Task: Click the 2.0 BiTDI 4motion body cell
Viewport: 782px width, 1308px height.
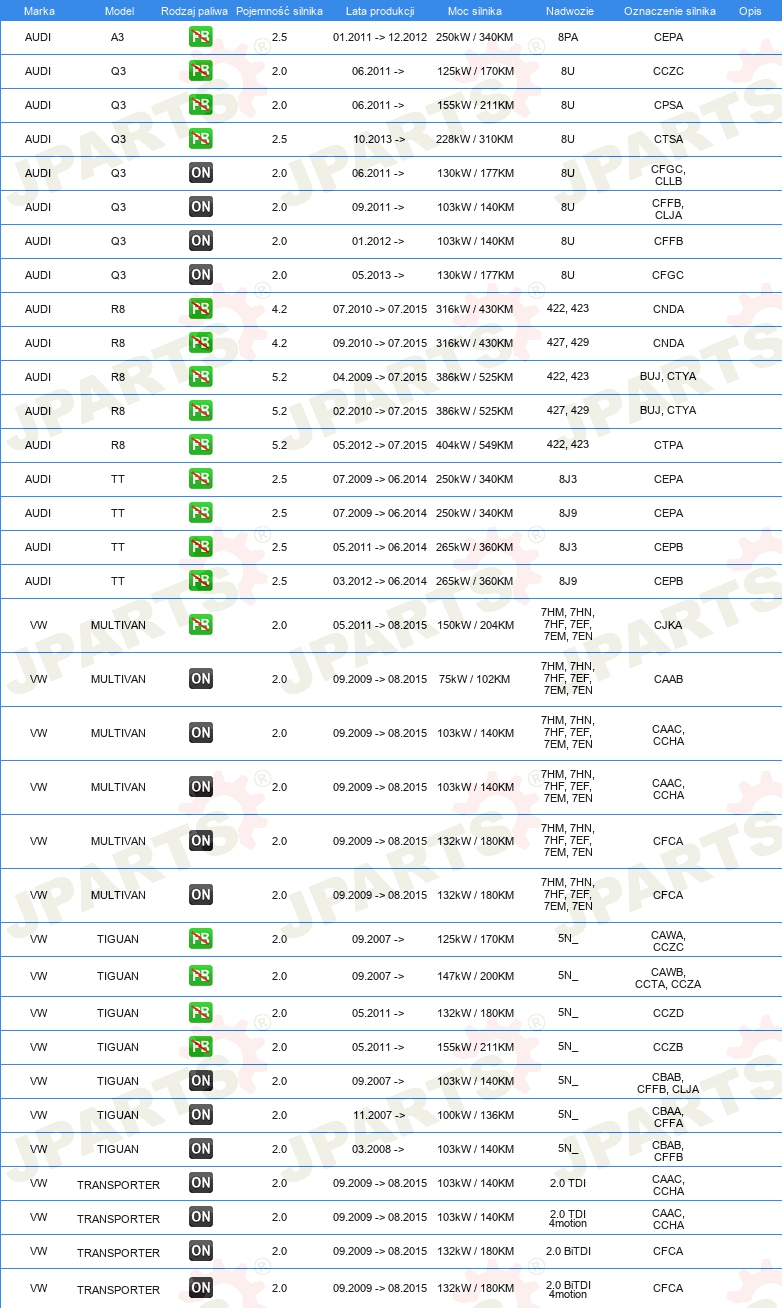Action: coord(568,1289)
